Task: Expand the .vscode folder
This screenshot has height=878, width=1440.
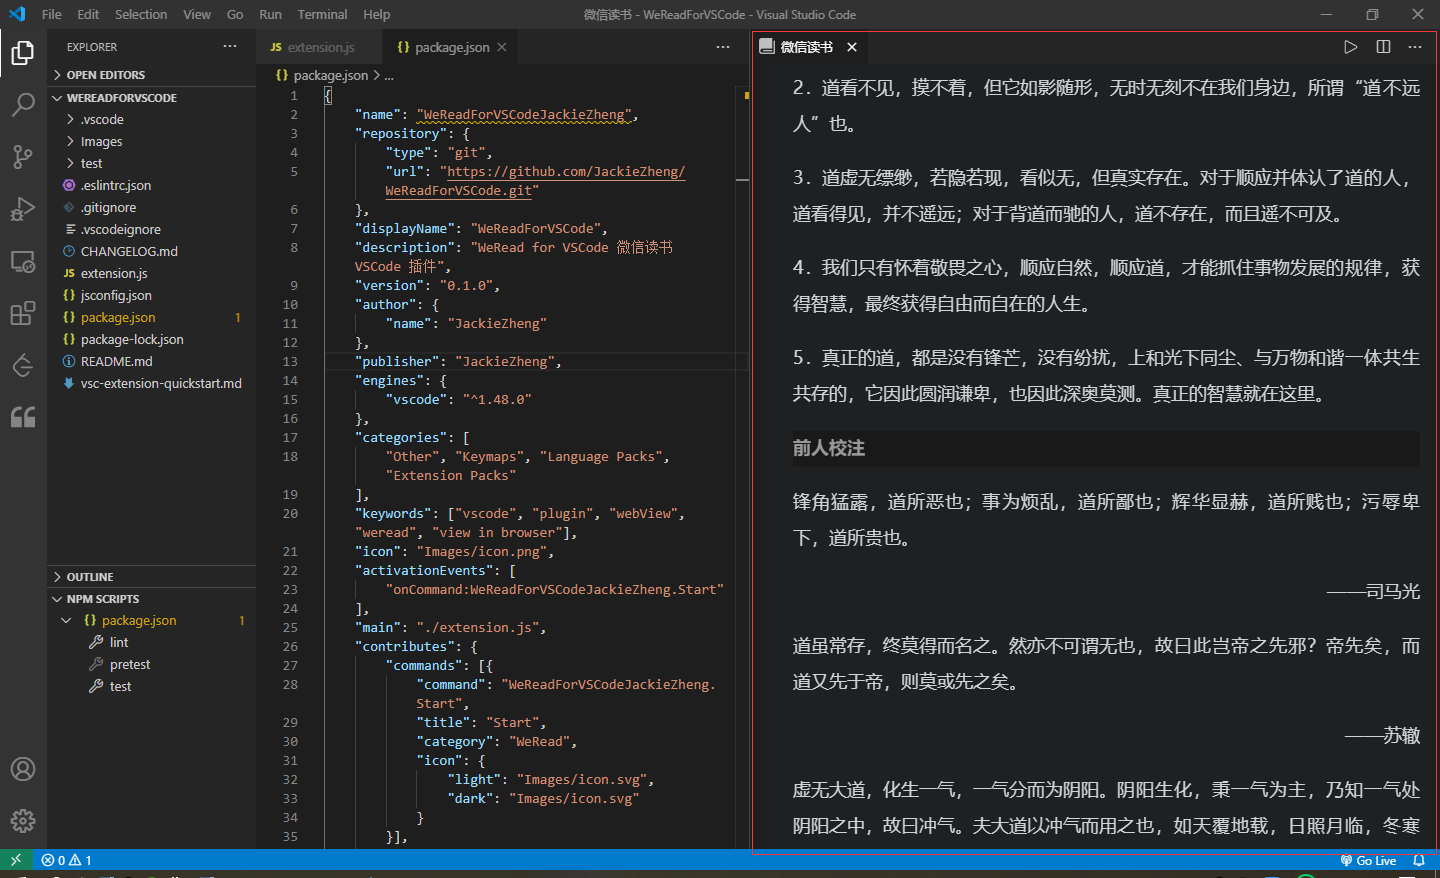Action: (x=151, y=119)
